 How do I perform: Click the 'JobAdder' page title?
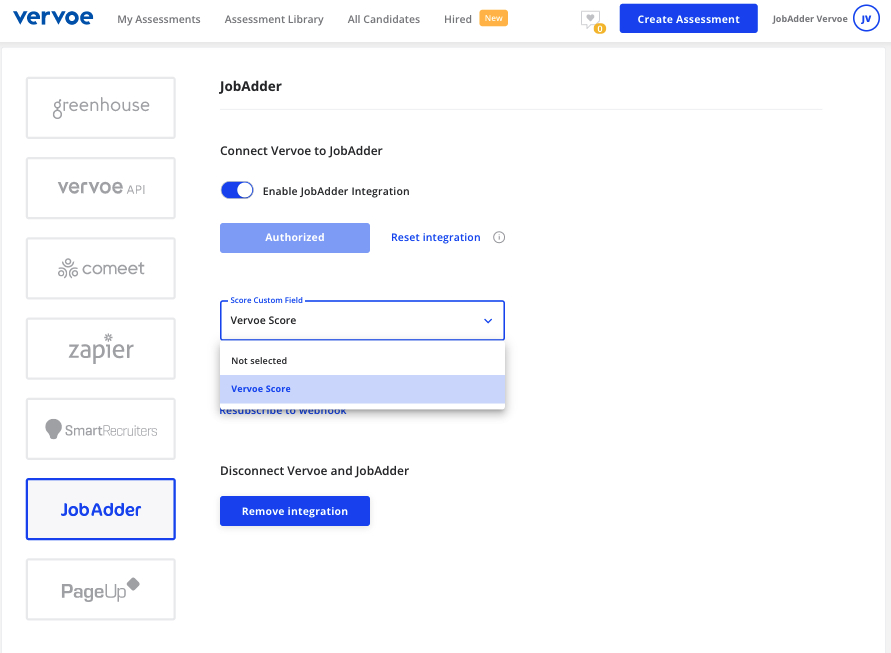pyautogui.click(x=251, y=86)
